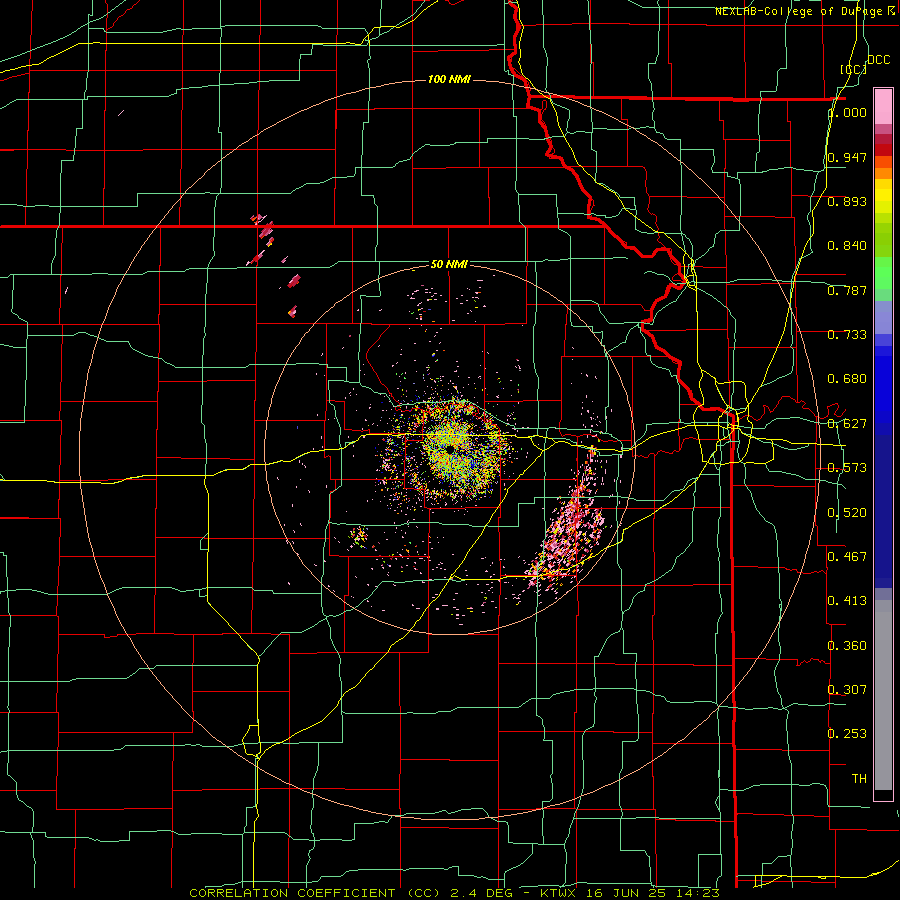Click the radar site center inside the echo ring
The height and width of the screenshot is (900, 900).
click(x=451, y=449)
